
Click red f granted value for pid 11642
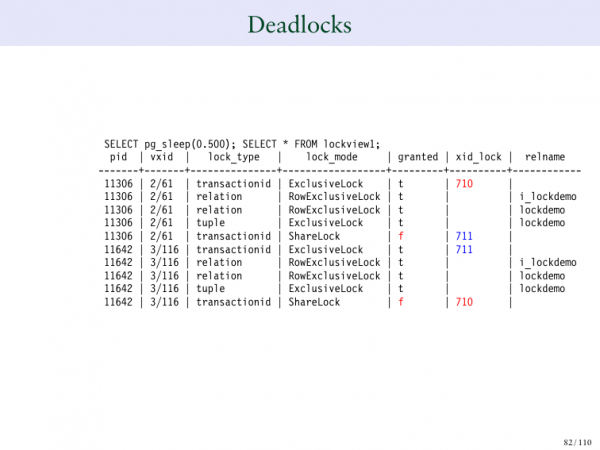400,301
